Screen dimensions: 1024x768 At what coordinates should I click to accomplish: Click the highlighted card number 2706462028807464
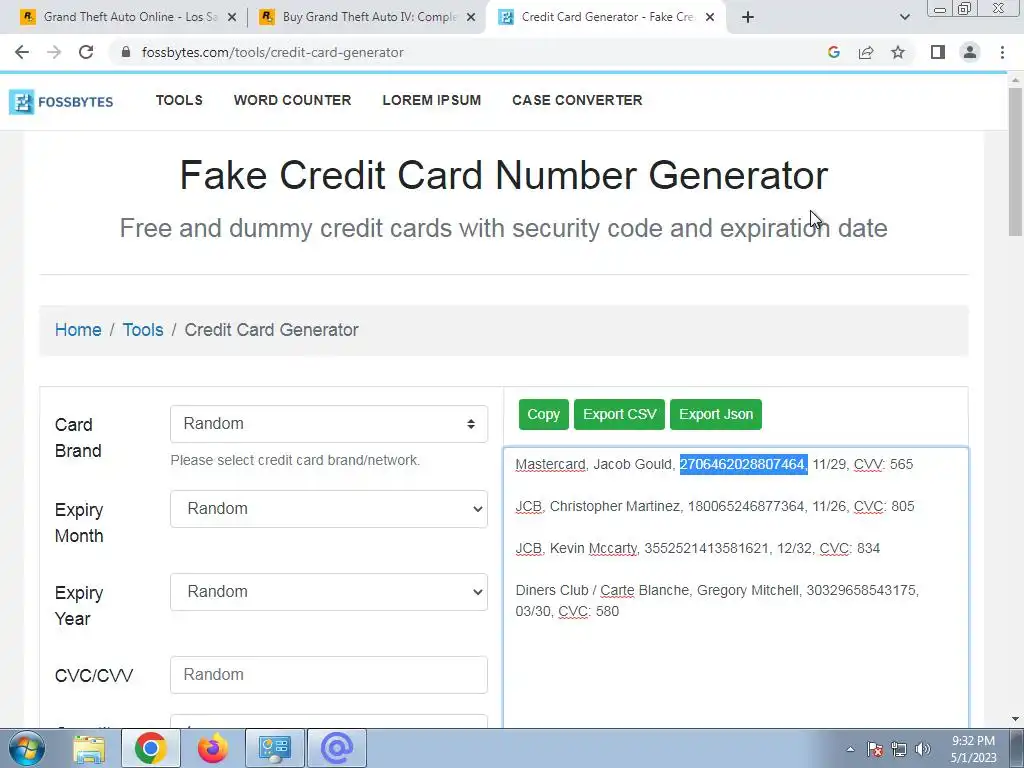[x=743, y=464]
